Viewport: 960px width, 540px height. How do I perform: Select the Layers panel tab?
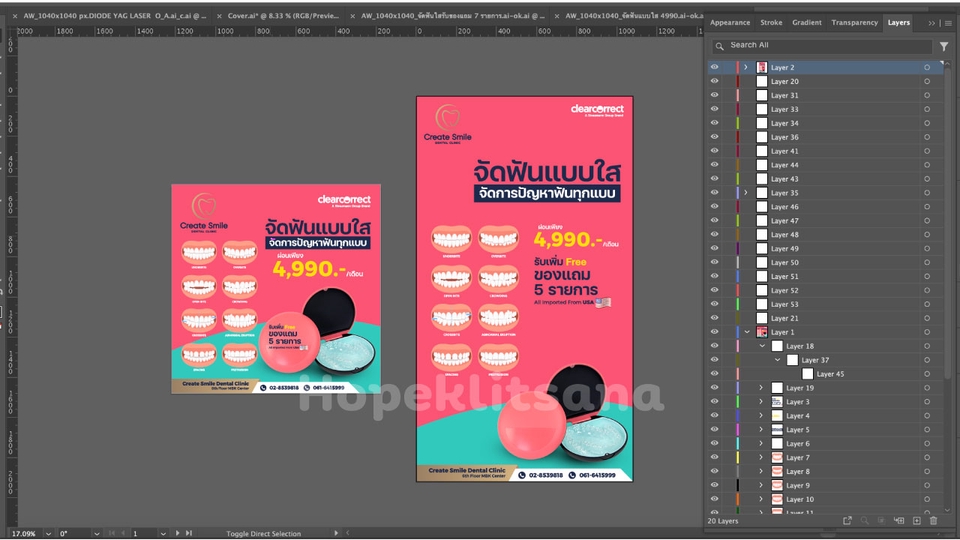(899, 23)
